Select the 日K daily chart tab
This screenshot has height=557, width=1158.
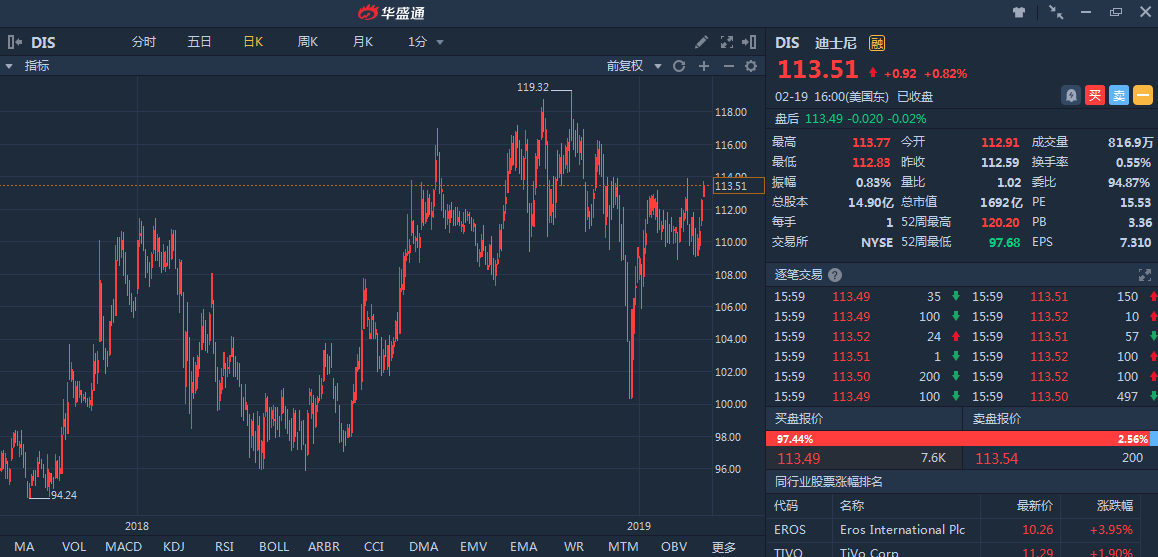(x=253, y=42)
